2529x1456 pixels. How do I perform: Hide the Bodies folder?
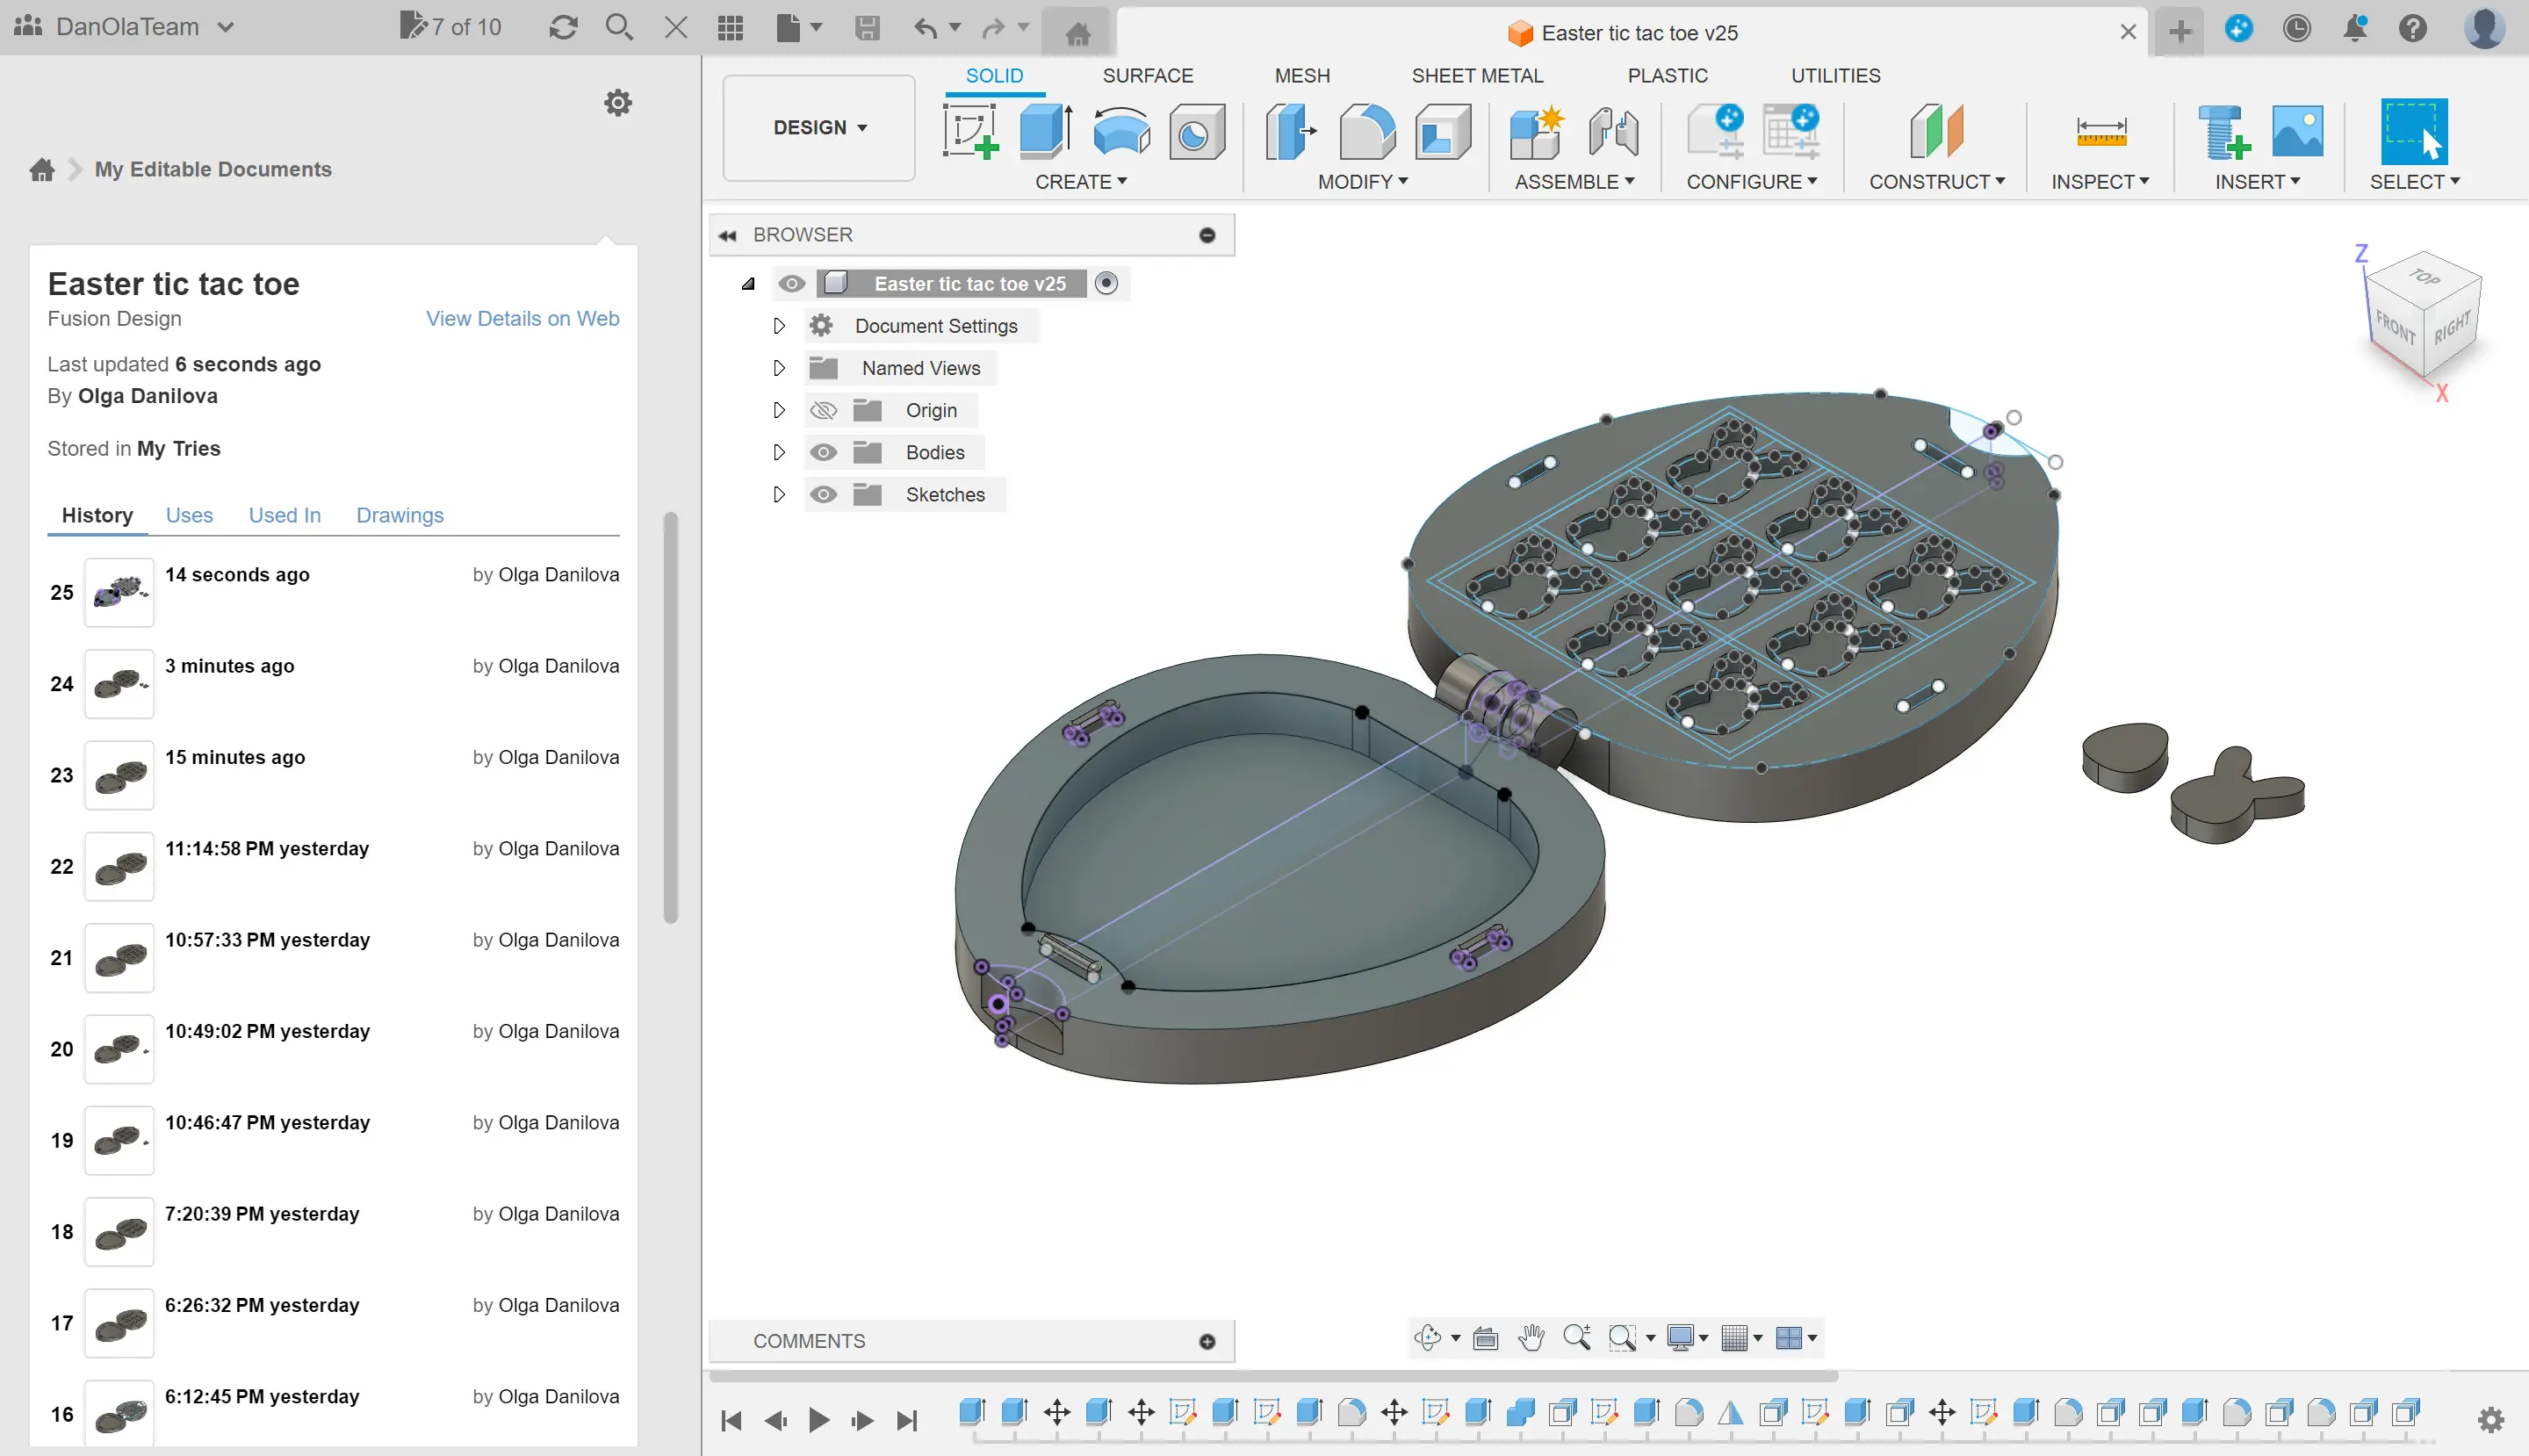(822, 453)
